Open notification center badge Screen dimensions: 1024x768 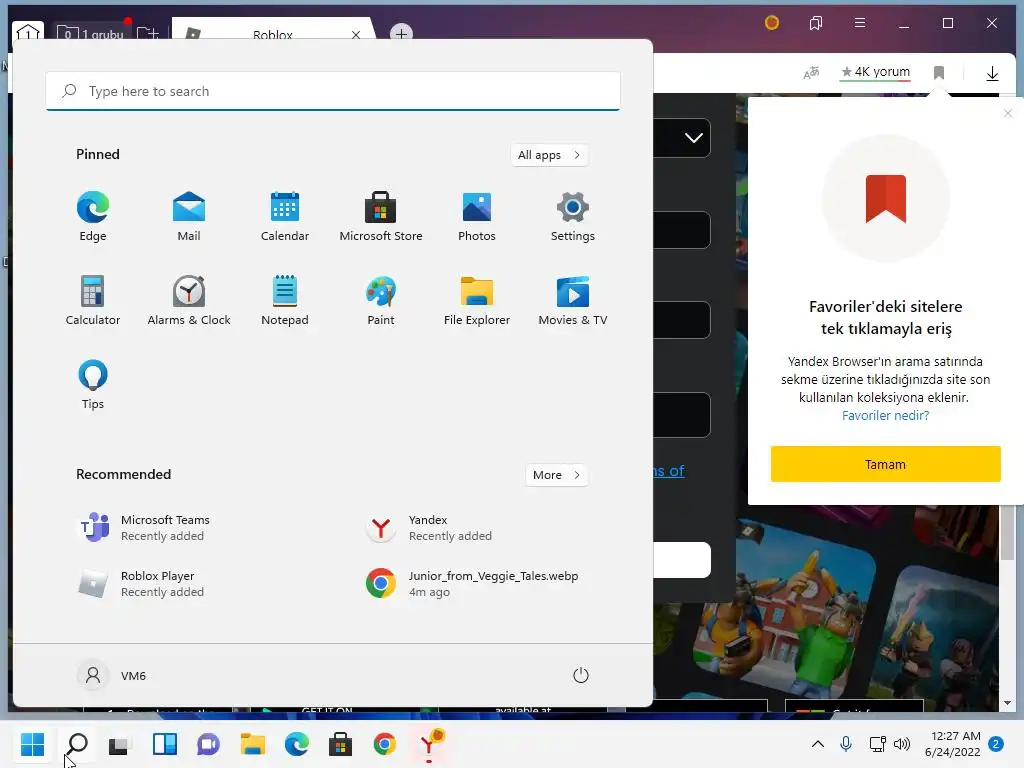pos(996,744)
